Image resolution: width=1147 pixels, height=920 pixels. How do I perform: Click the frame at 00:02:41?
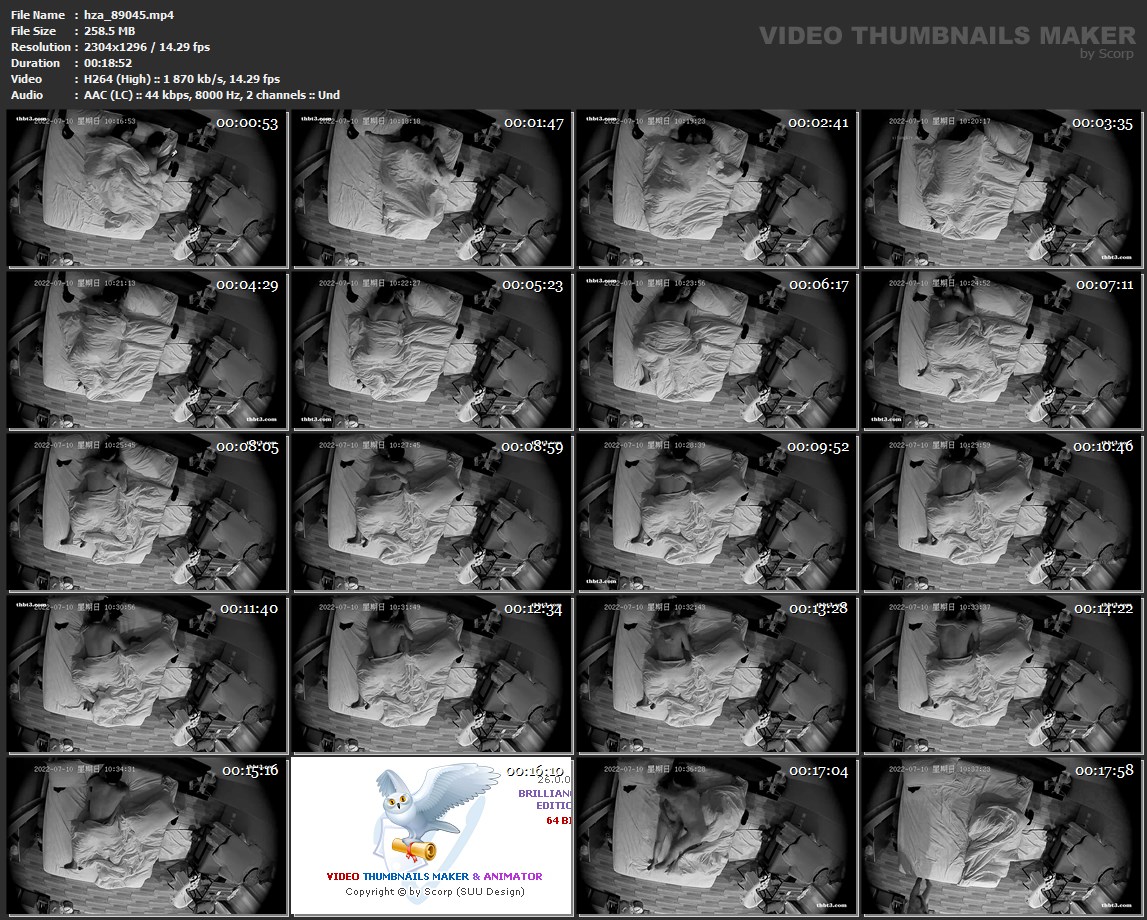[x=717, y=189]
